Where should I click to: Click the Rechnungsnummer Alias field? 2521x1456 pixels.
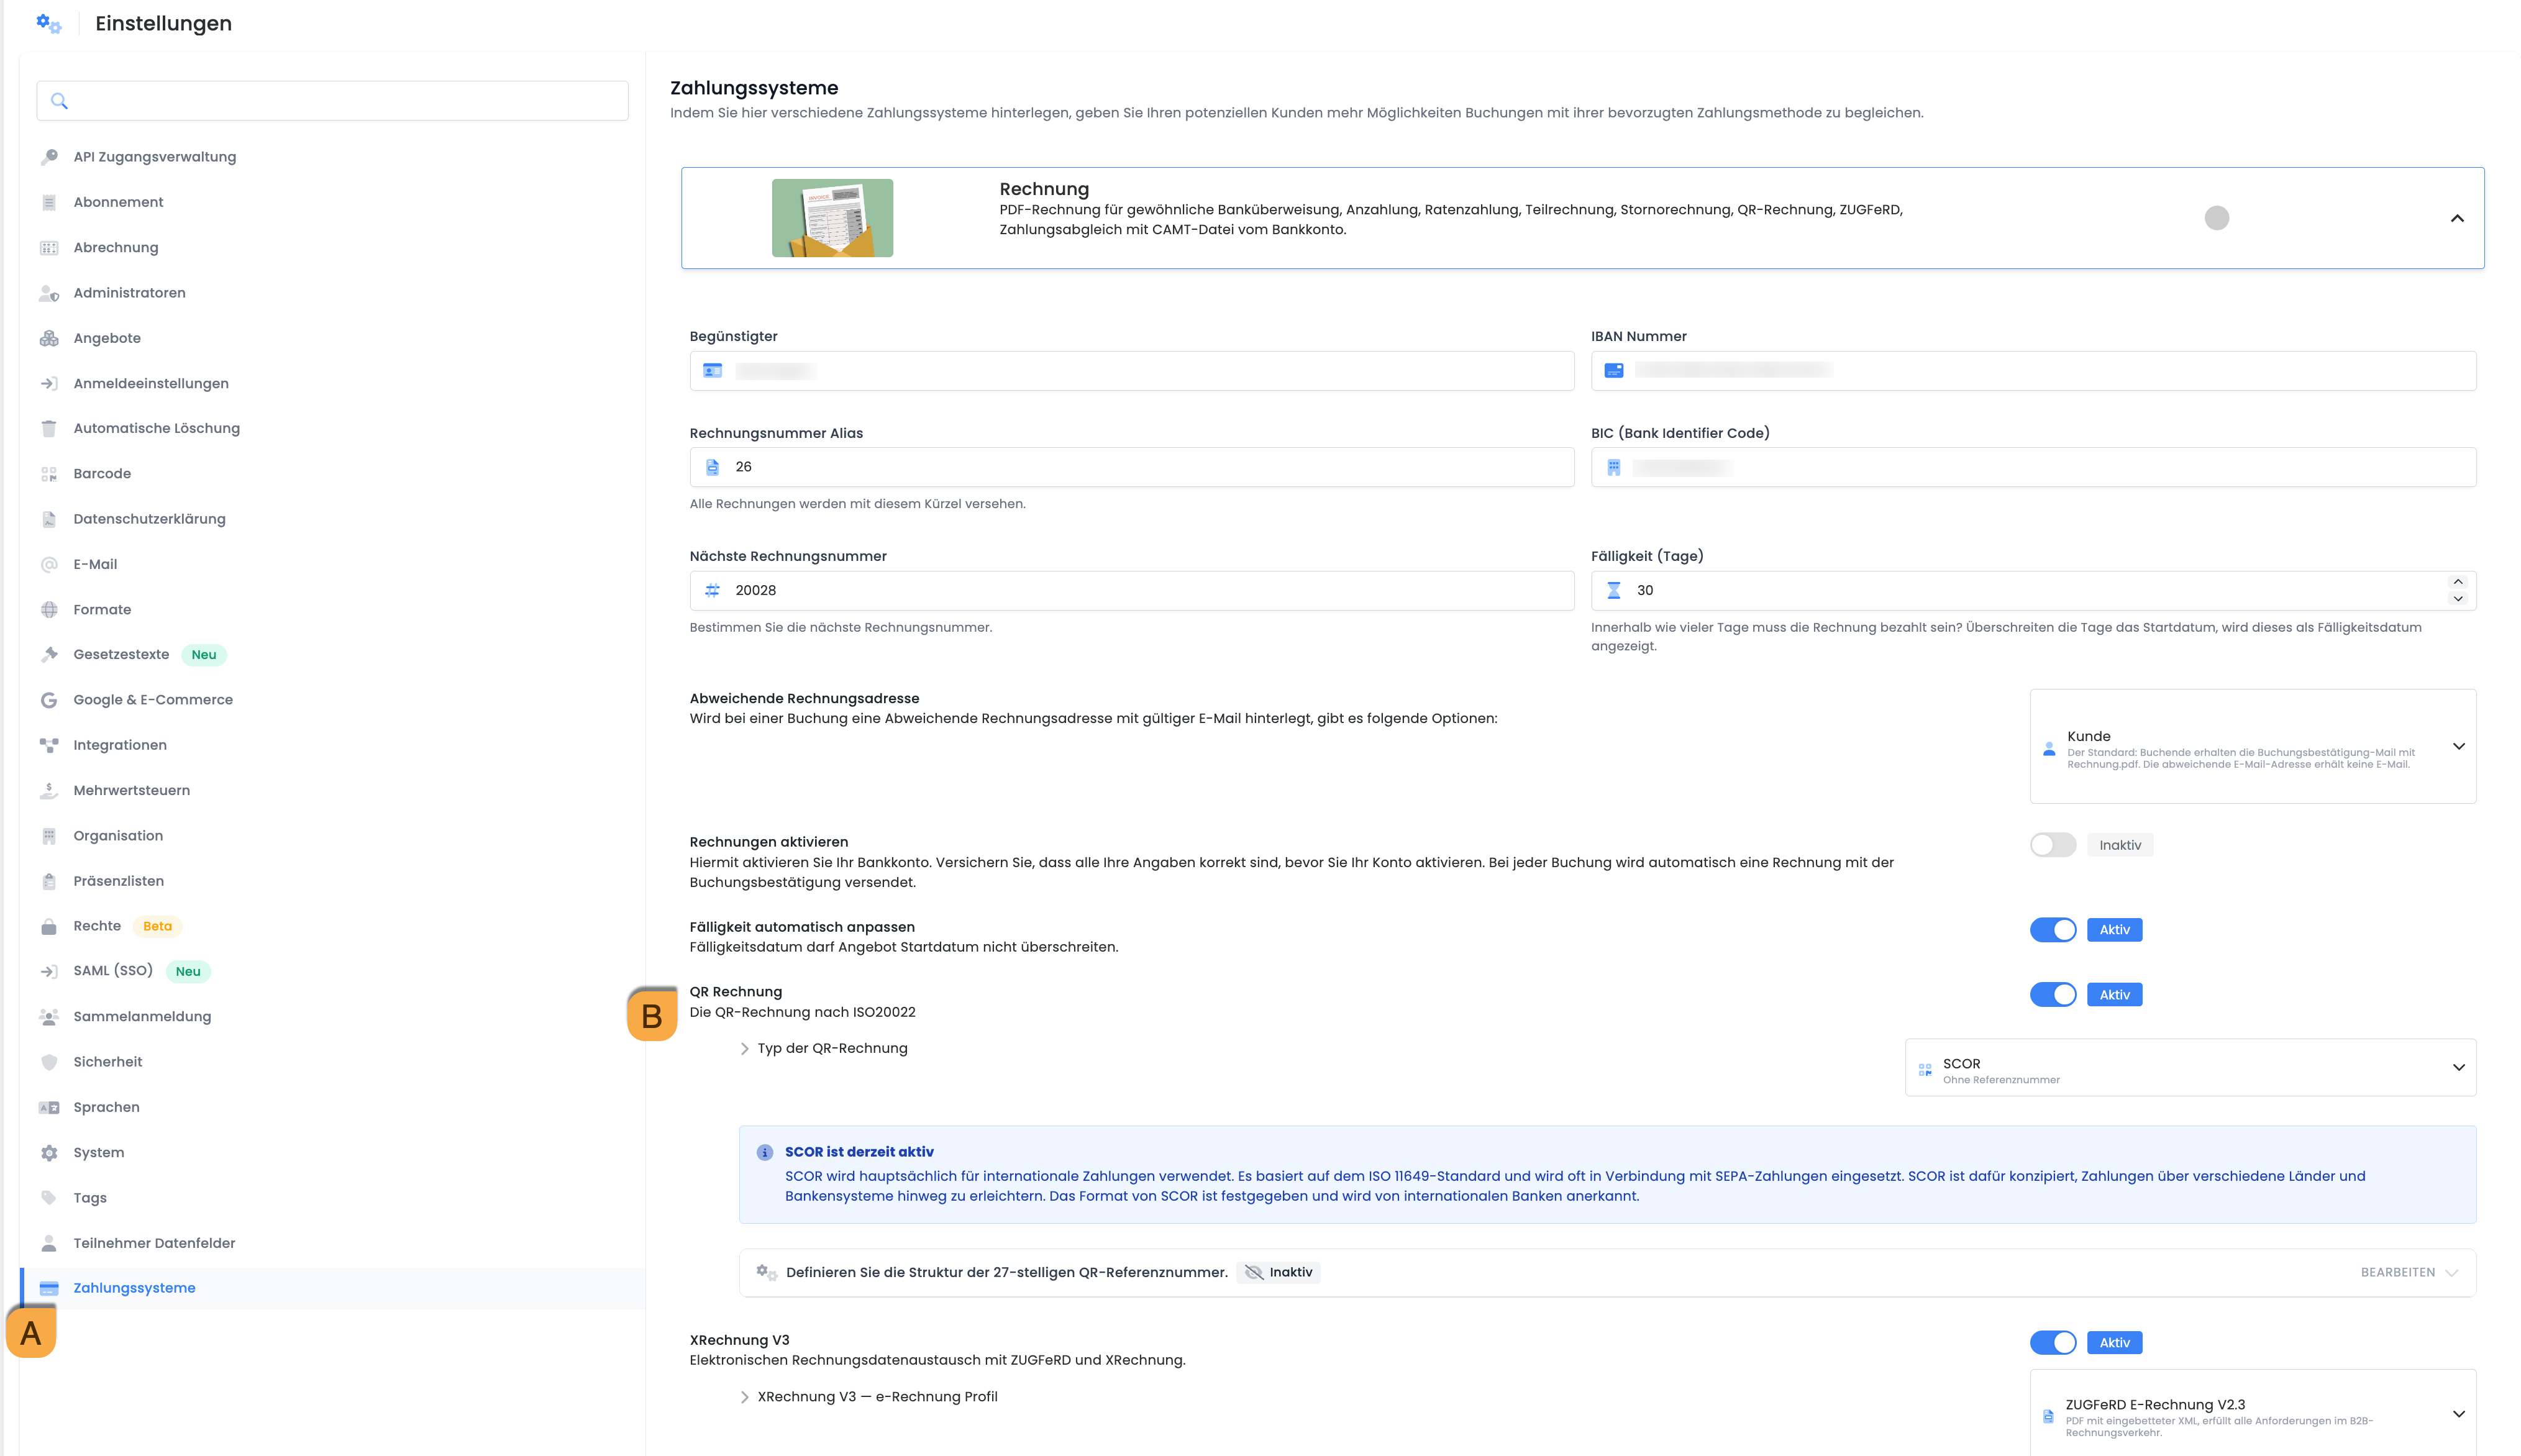(1131, 467)
